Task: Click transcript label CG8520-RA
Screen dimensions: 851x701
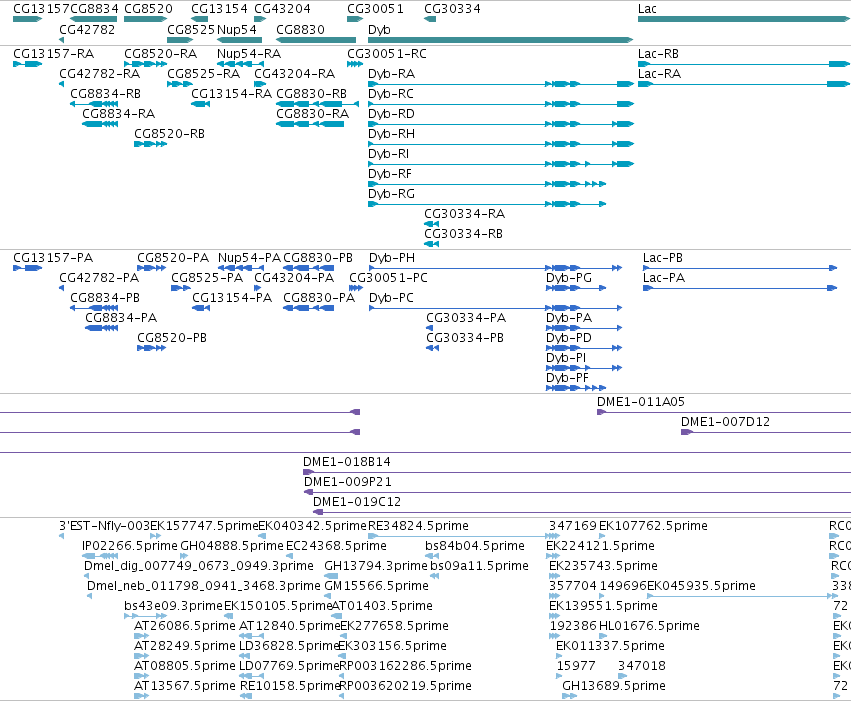Action: tap(160, 54)
